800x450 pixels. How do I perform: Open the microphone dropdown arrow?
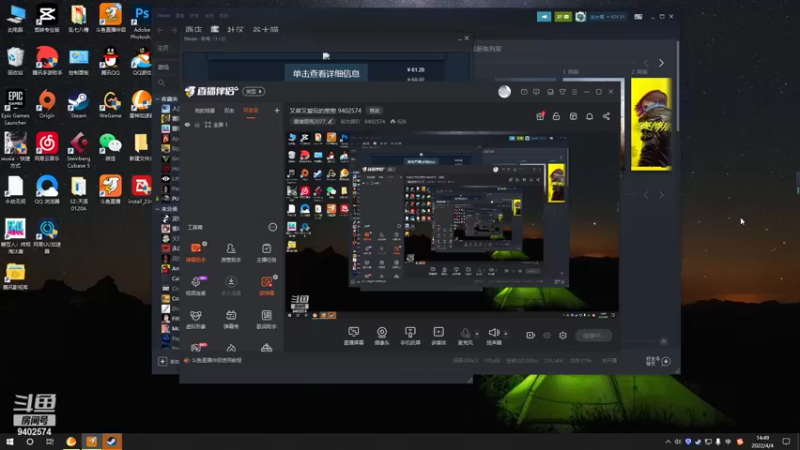pyautogui.click(x=477, y=334)
